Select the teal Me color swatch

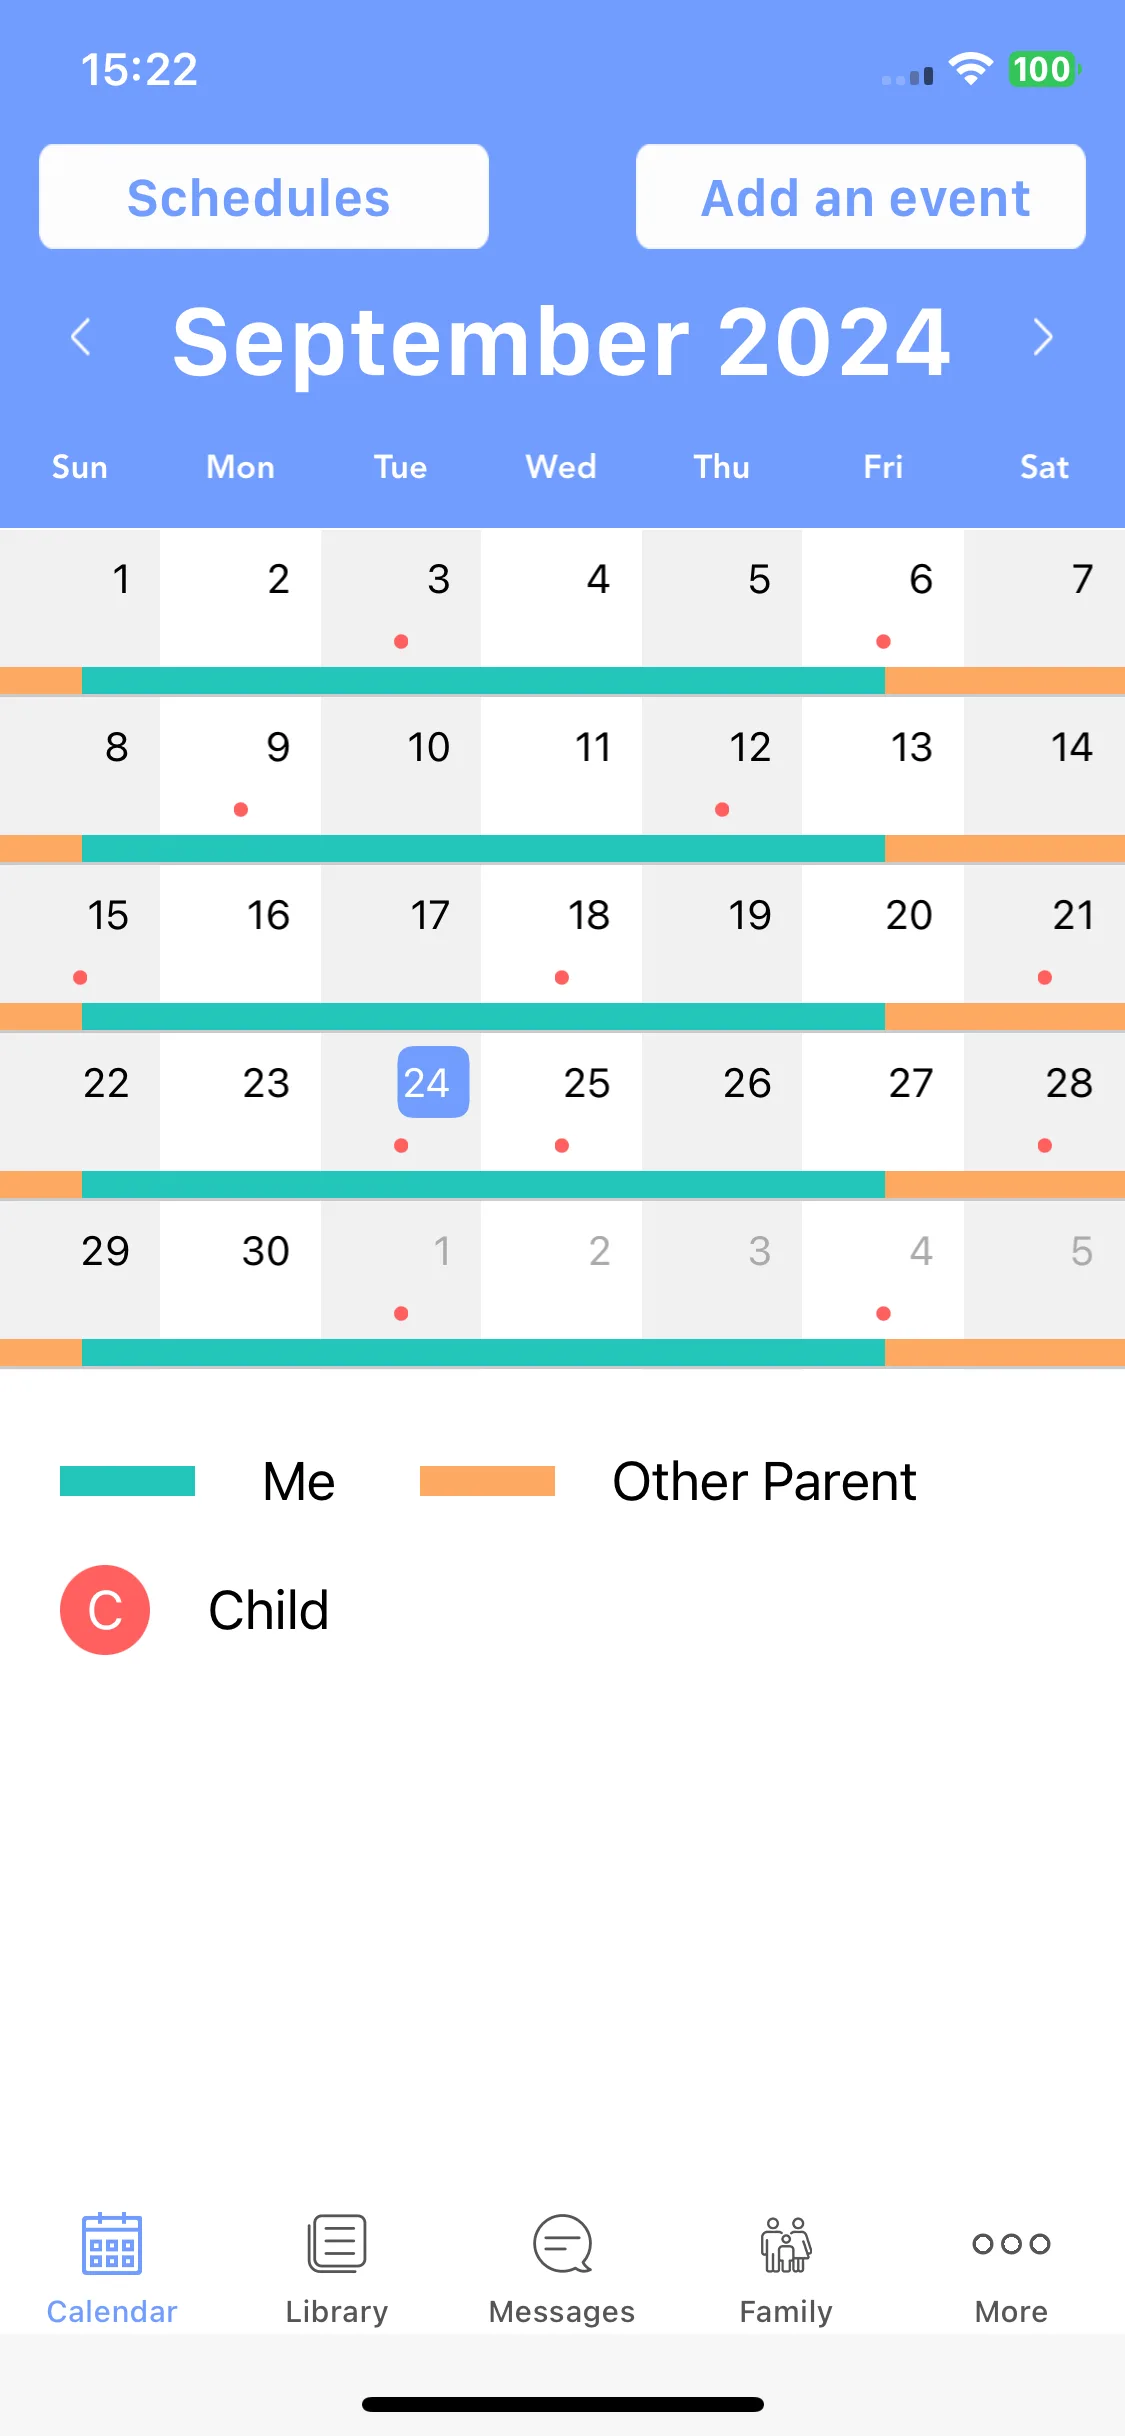coord(127,1481)
